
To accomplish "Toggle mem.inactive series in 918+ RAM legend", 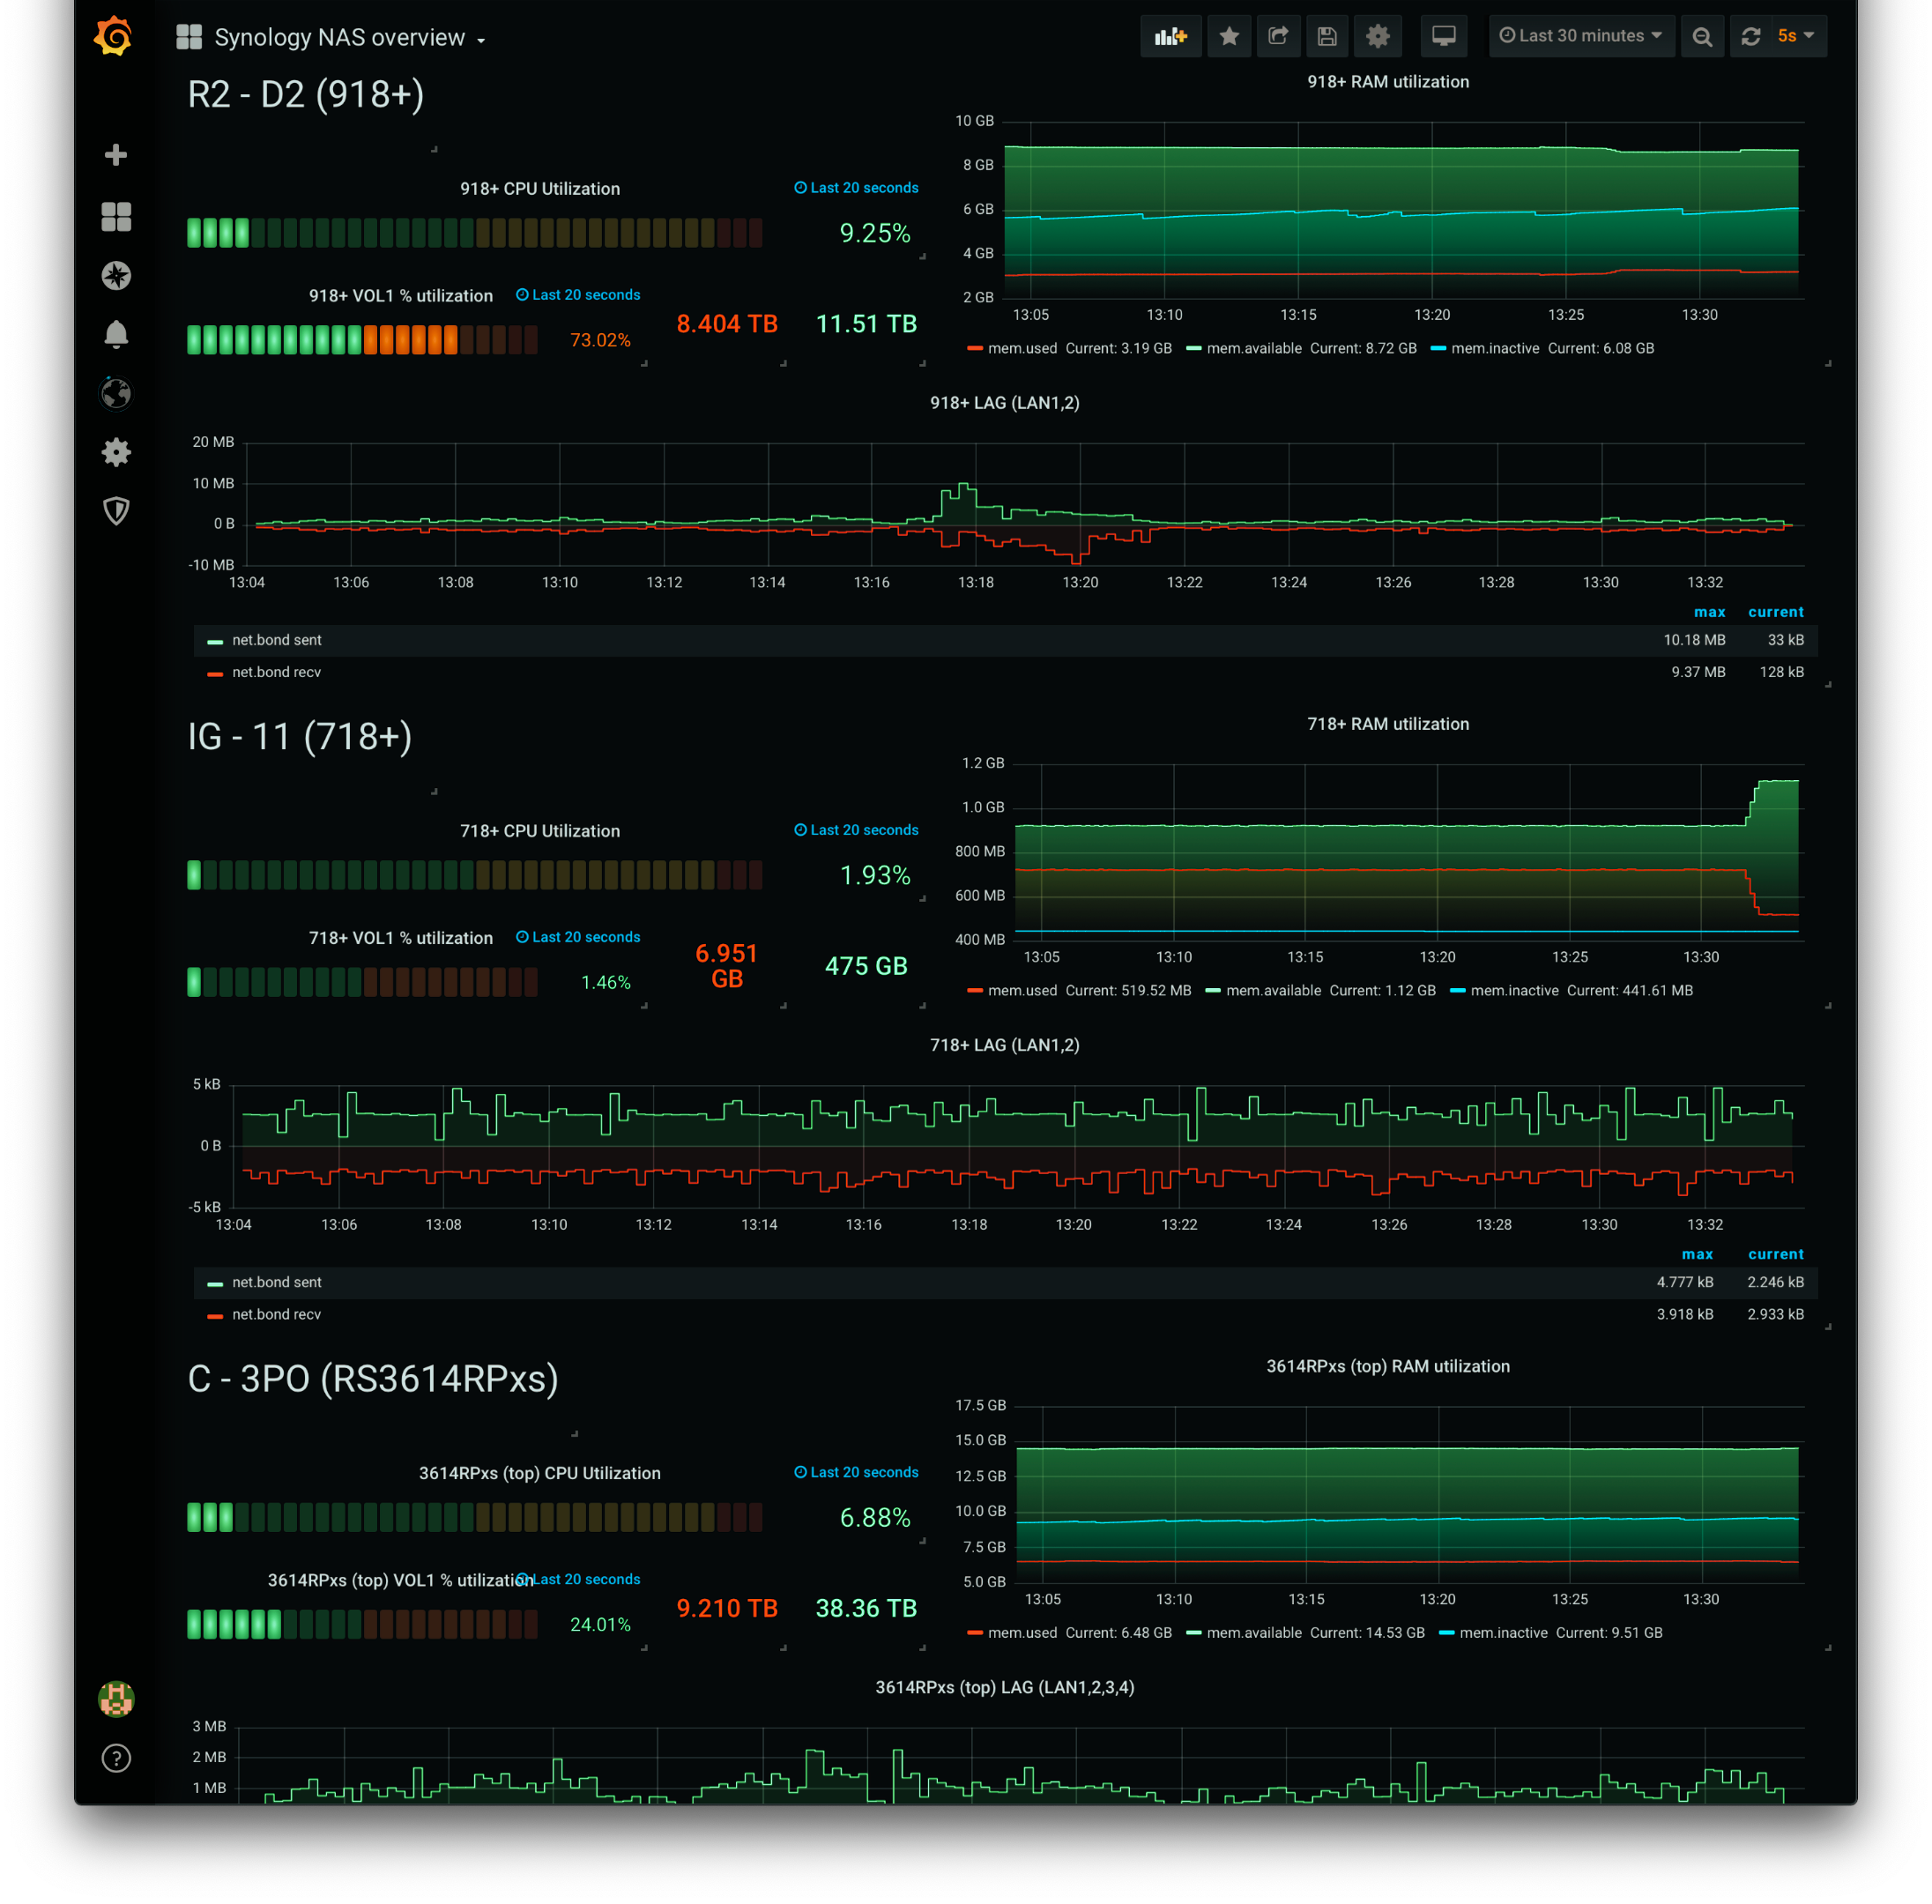I will [x=1495, y=348].
